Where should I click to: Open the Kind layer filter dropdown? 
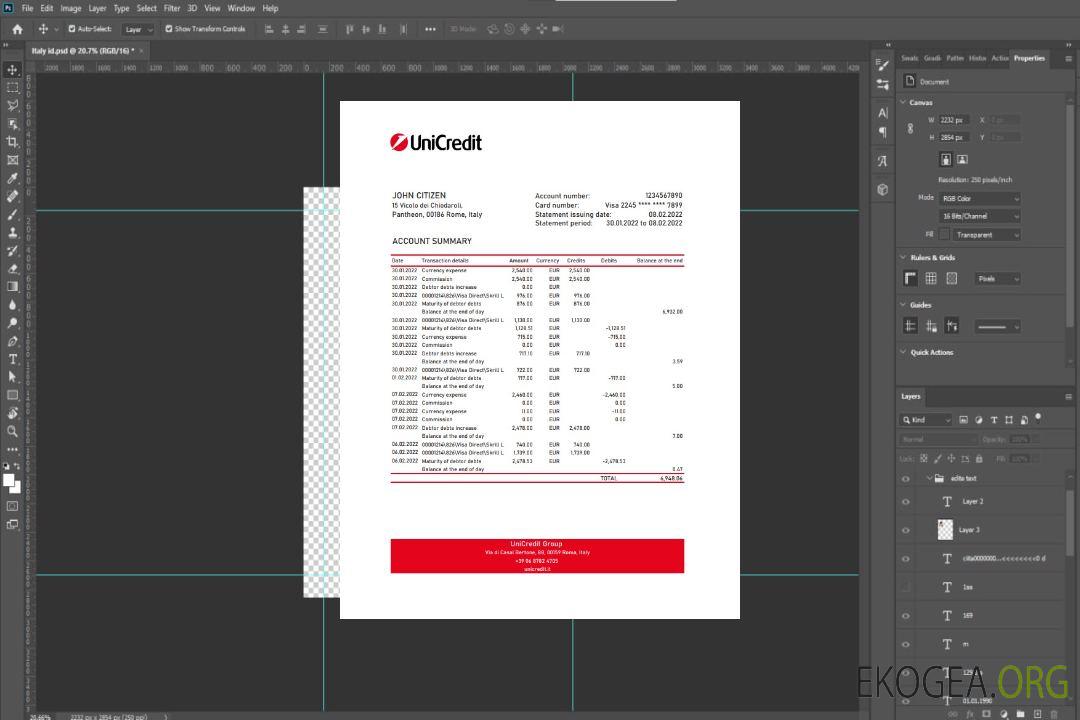pos(926,420)
